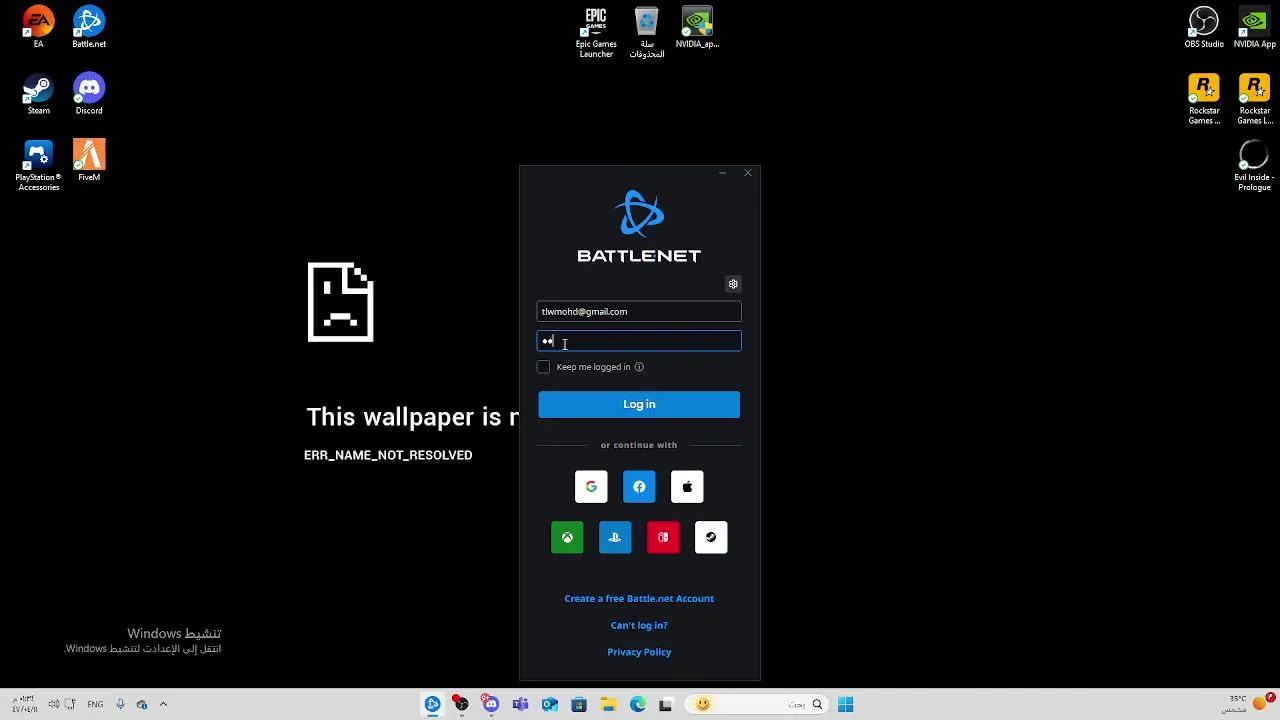Image resolution: width=1280 pixels, height=720 pixels.
Task: Continue with Xbox login
Action: (x=567, y=538)
